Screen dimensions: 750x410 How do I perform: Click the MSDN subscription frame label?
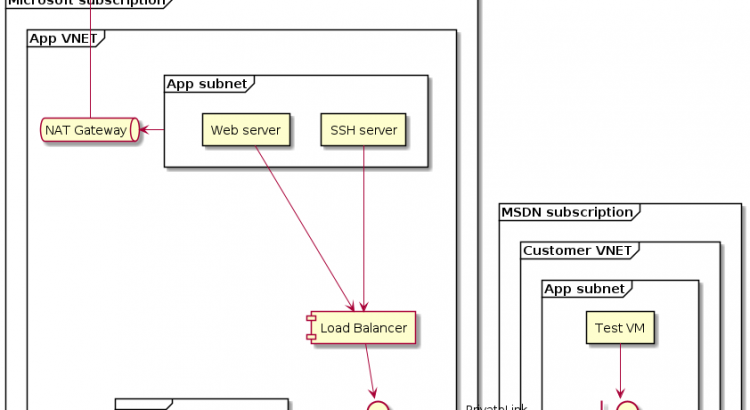click(x=567, y=212)
